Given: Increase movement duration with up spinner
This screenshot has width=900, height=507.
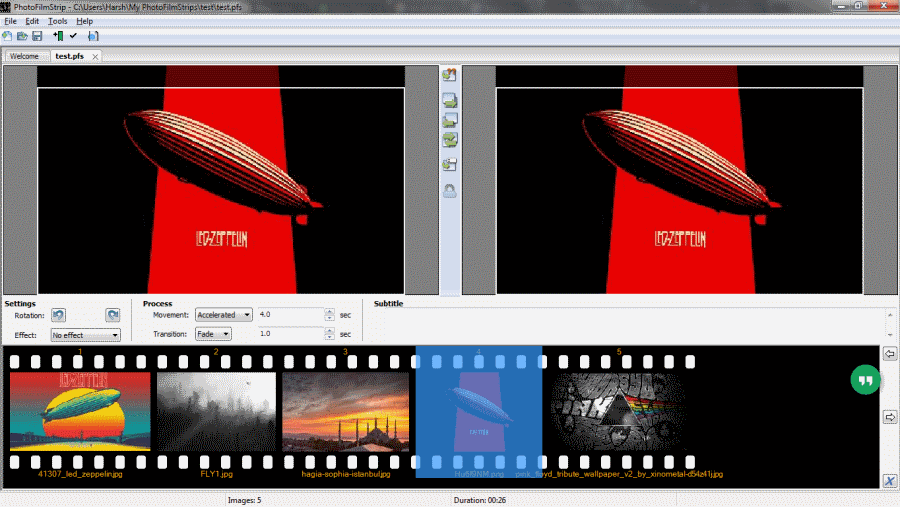Looking at the screenshot, I should pyautogui.click(x=329, y=312).
